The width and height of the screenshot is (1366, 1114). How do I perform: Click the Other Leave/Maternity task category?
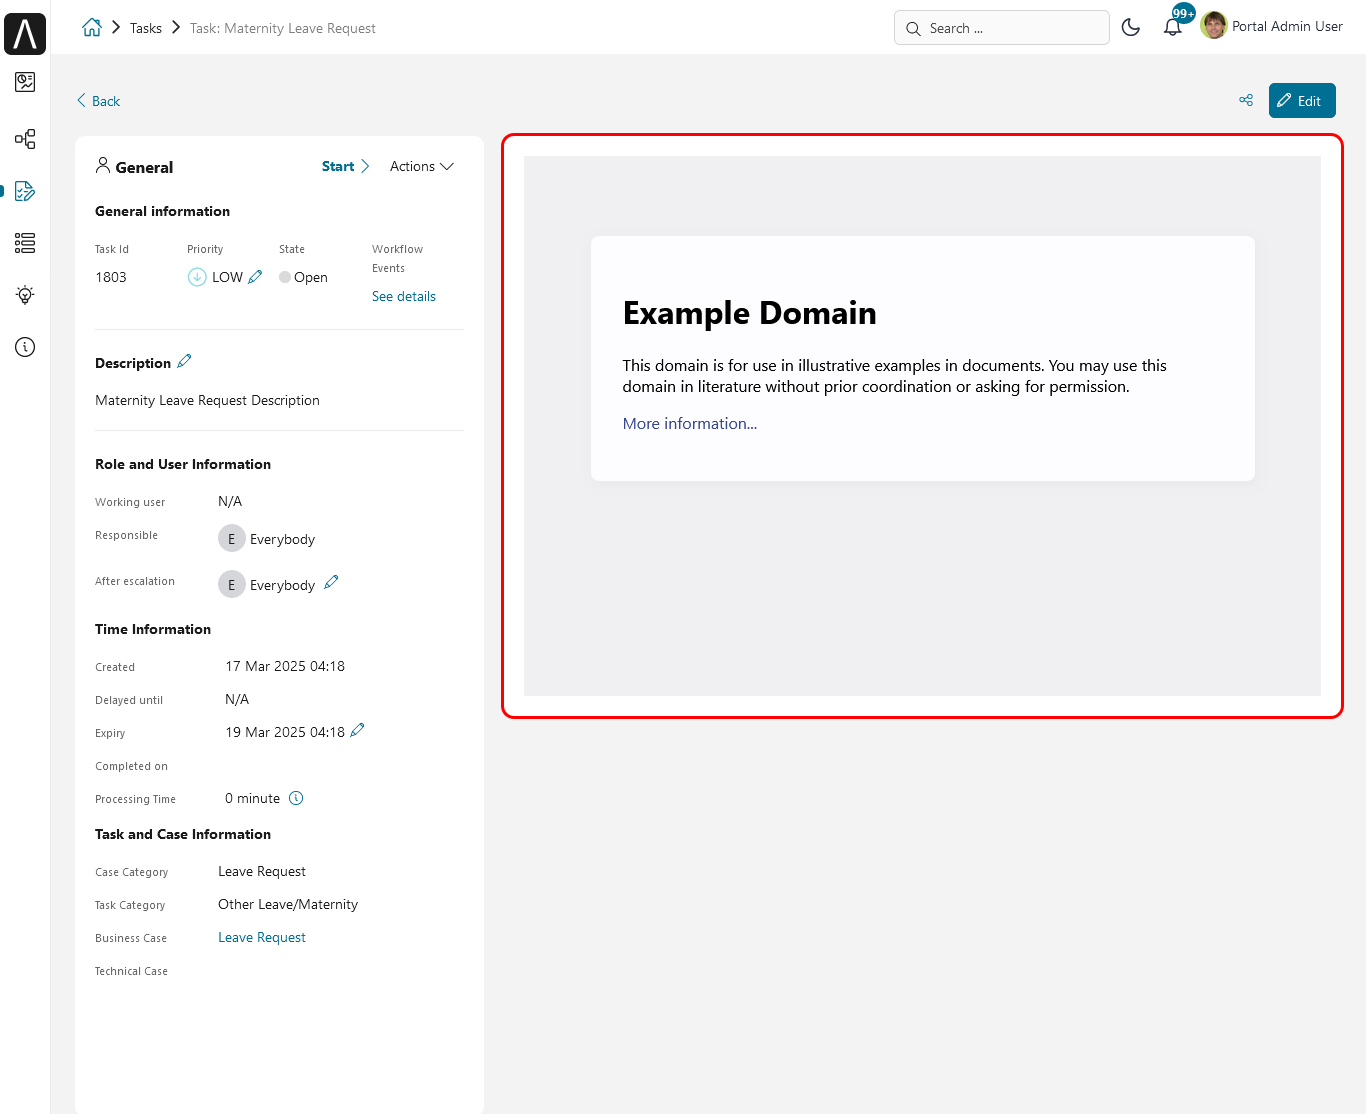(288, 904)
